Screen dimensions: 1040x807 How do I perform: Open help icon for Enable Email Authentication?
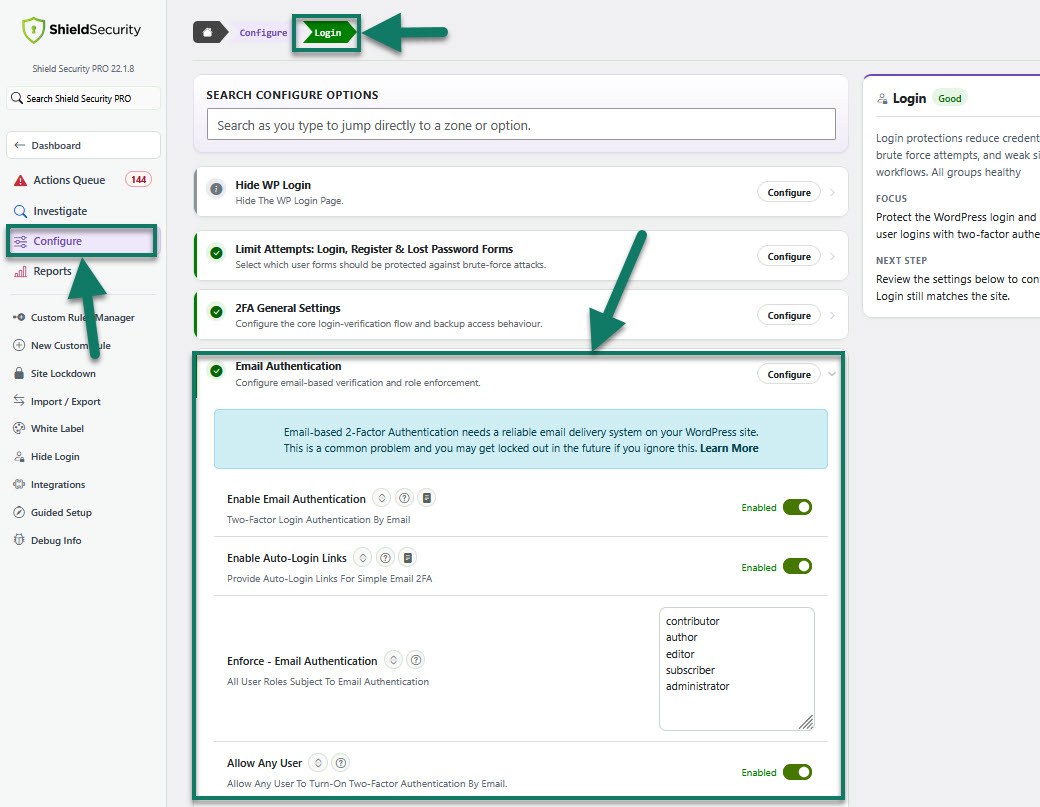click(404, 498)
